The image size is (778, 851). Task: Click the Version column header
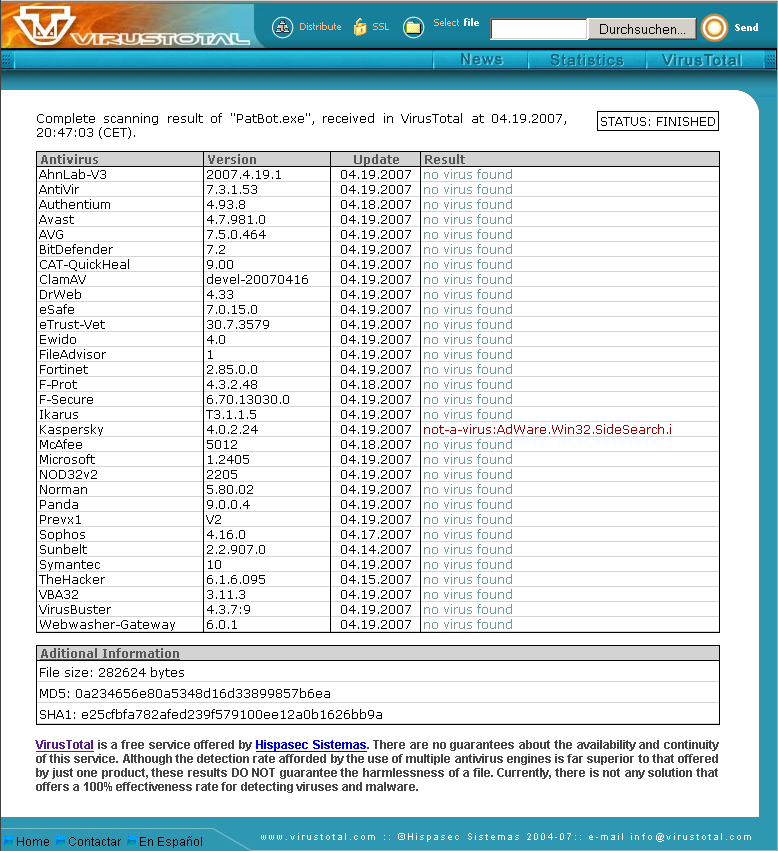click(x=267, y=159)
